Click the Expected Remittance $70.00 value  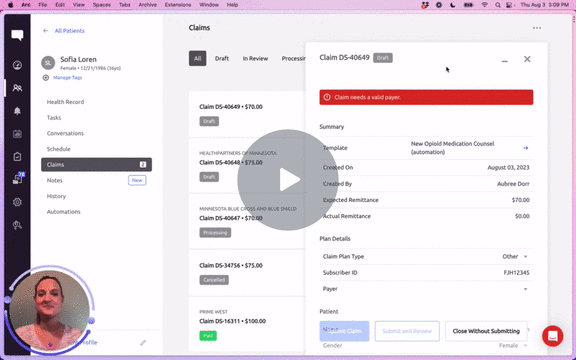click(521, 200)
